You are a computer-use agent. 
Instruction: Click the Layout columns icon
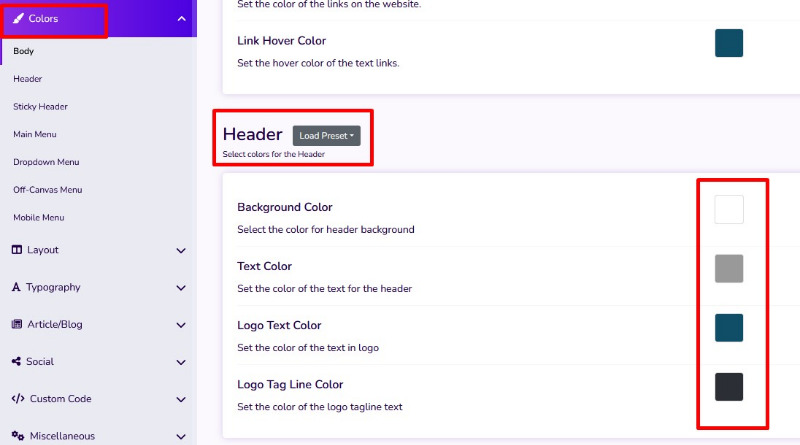pyautogui.click(x=17, y=250)
